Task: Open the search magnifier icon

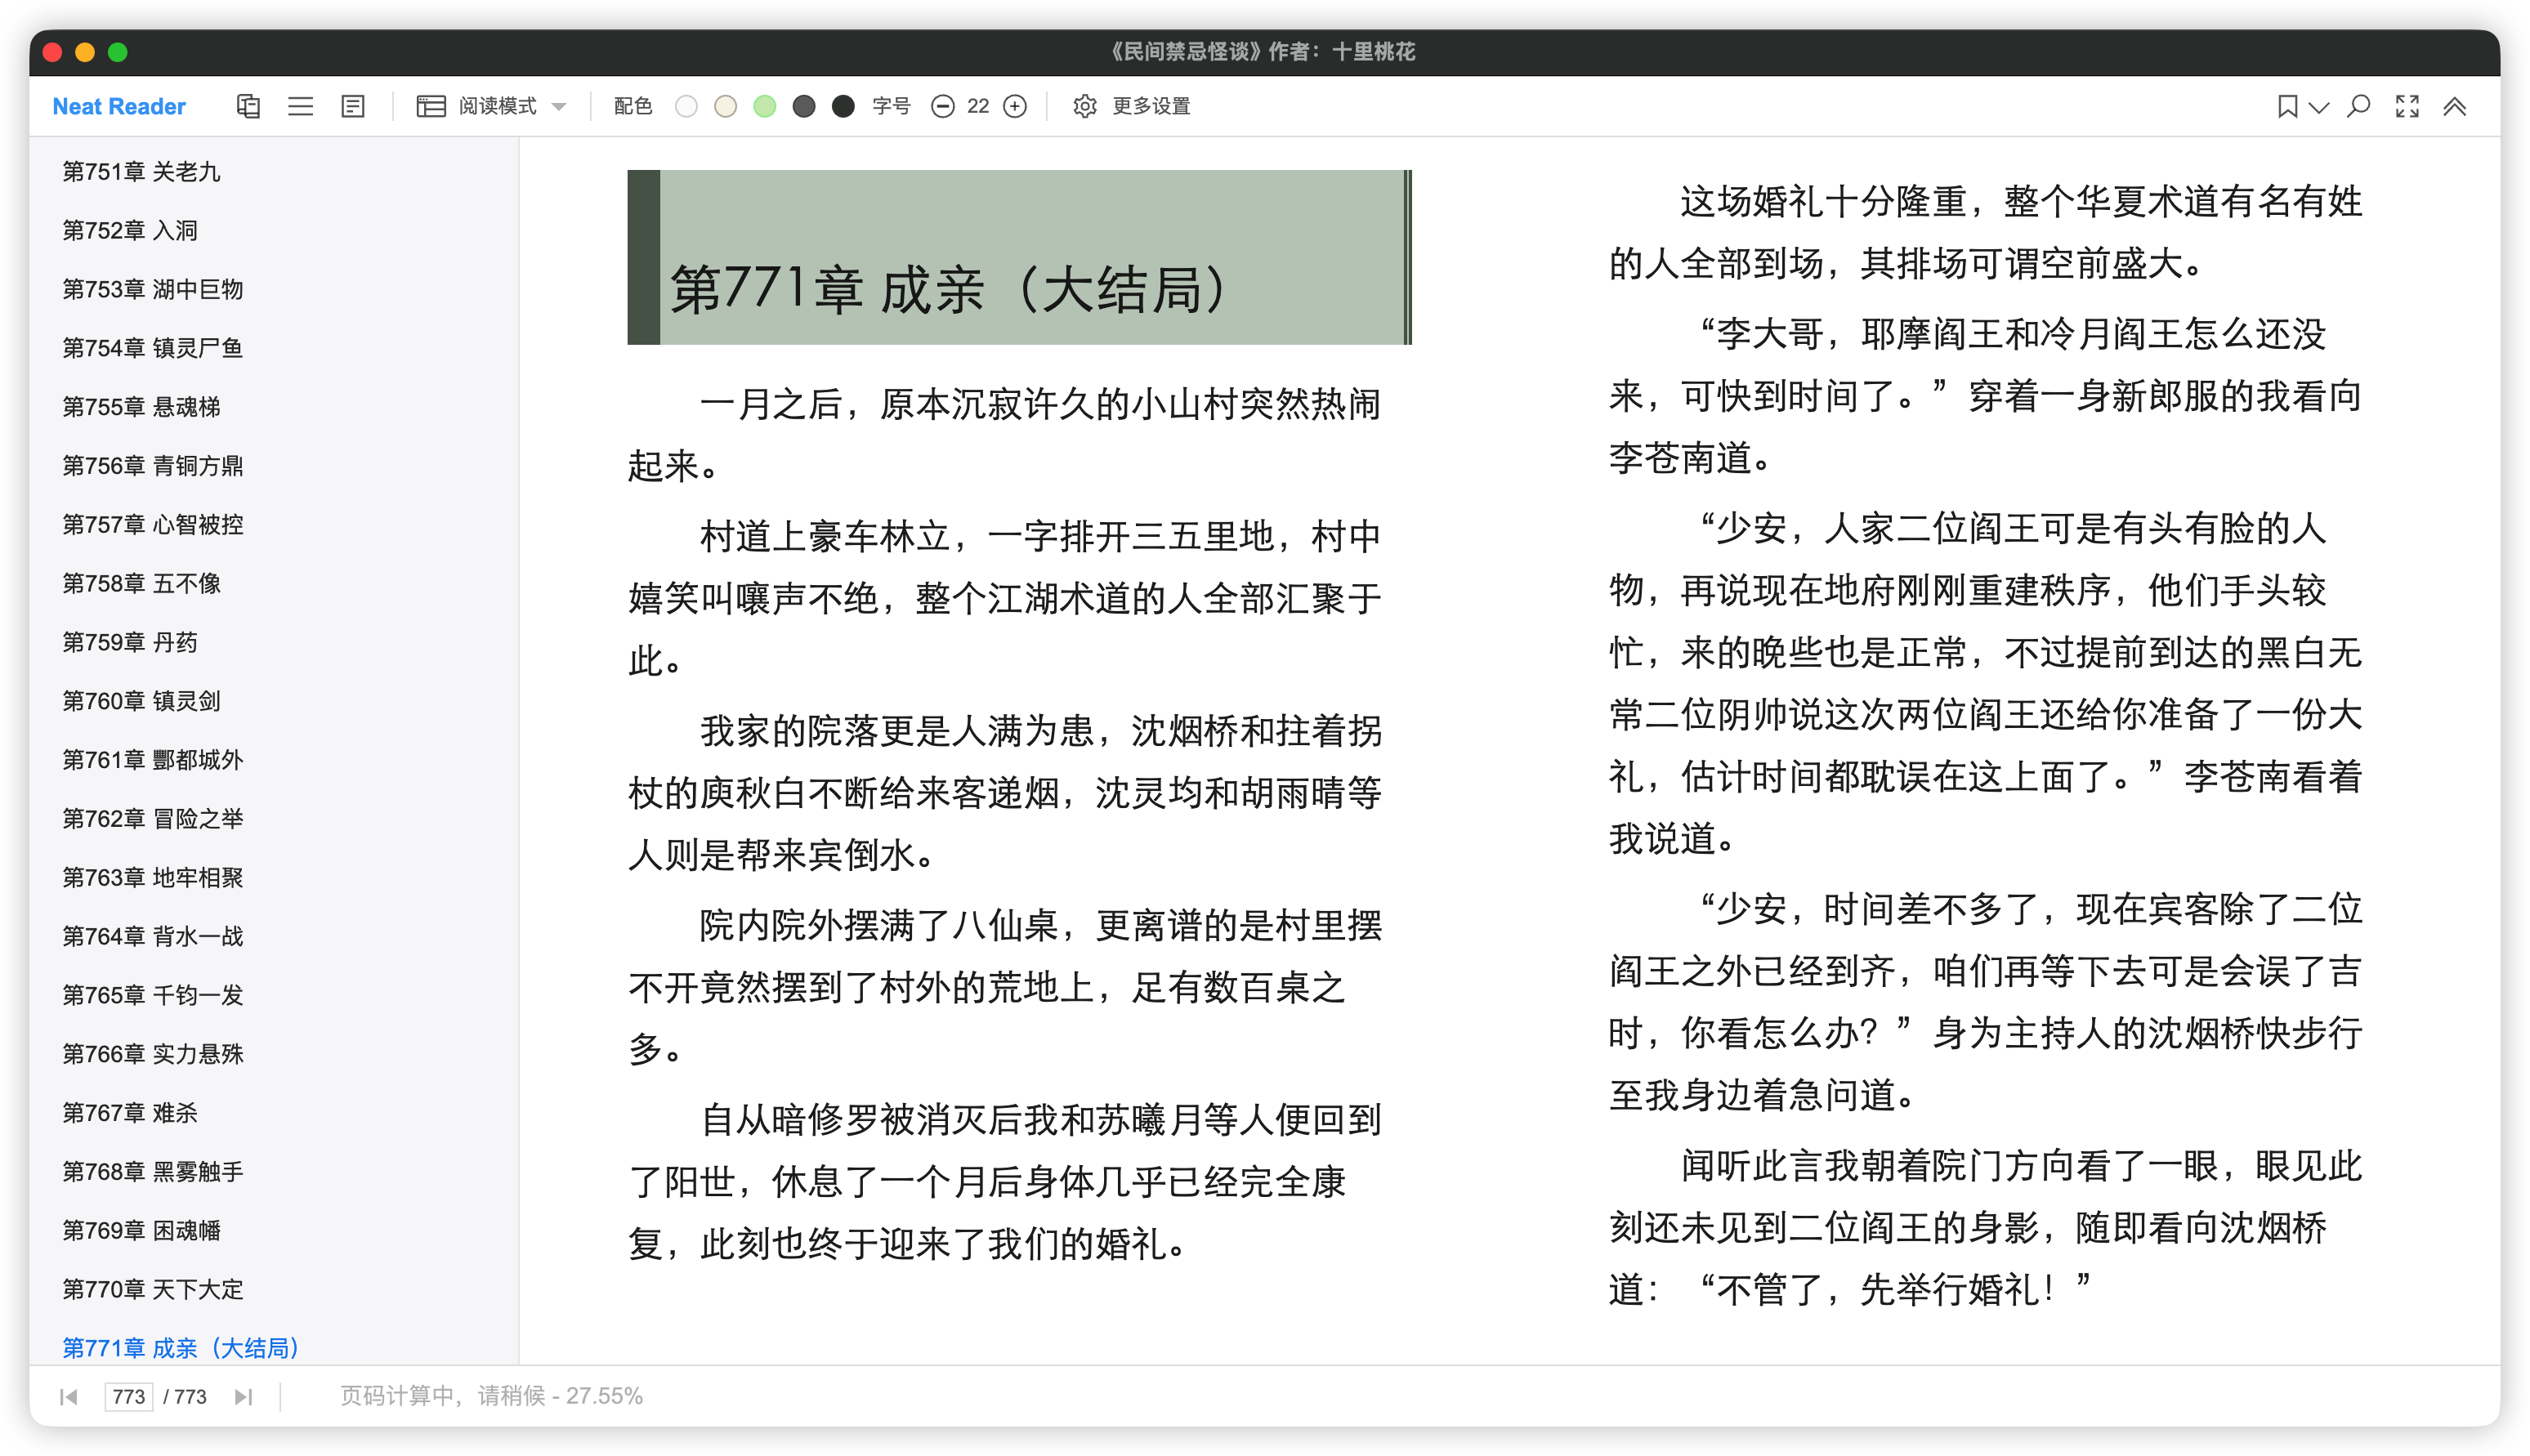Action: click(x=2358, y=106)
